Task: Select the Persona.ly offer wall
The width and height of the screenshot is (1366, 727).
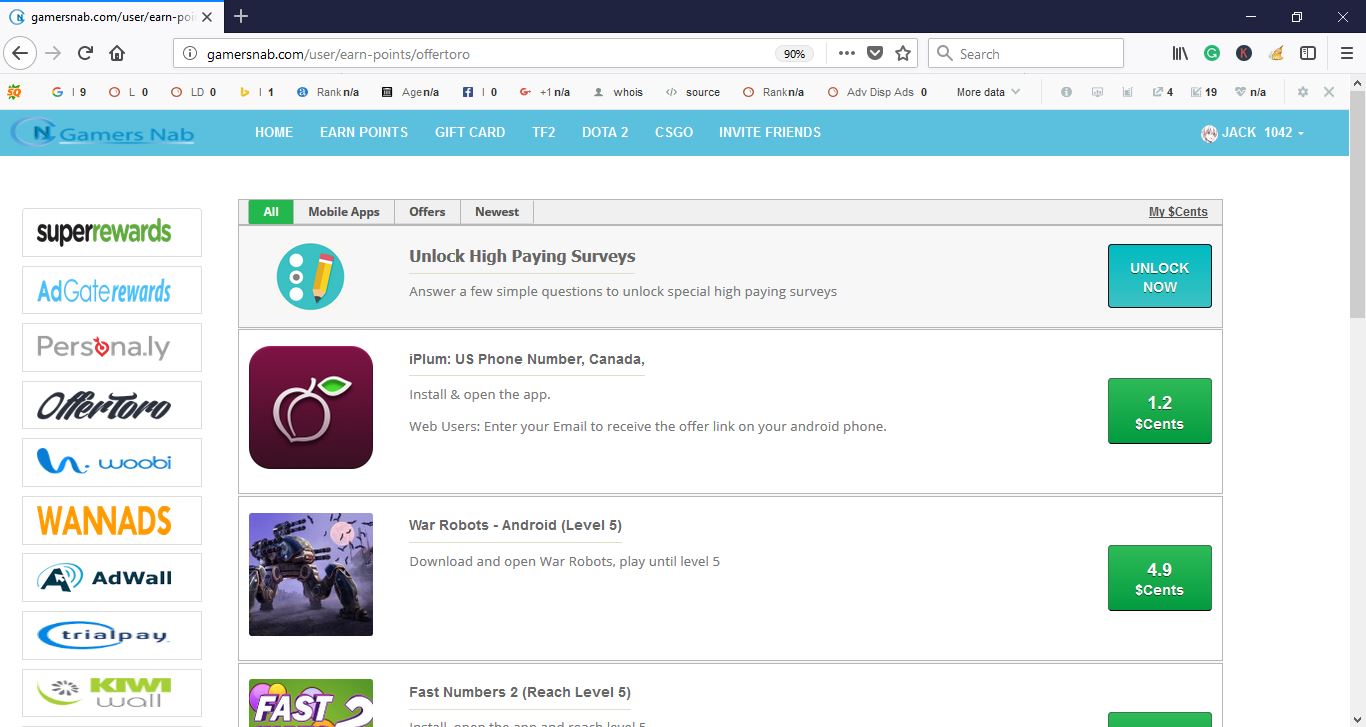Action: coord(112,347)
